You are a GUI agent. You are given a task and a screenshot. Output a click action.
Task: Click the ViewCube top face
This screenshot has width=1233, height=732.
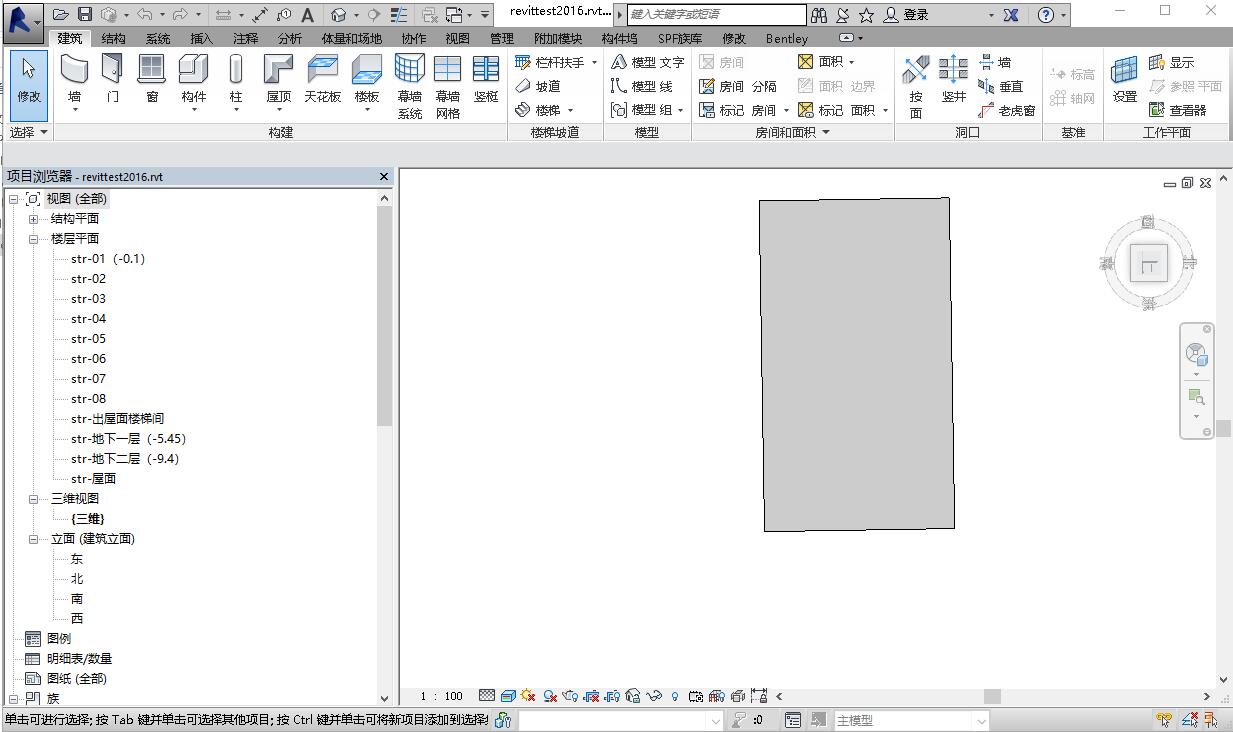pyautogui.click(x=1148, y=263)
